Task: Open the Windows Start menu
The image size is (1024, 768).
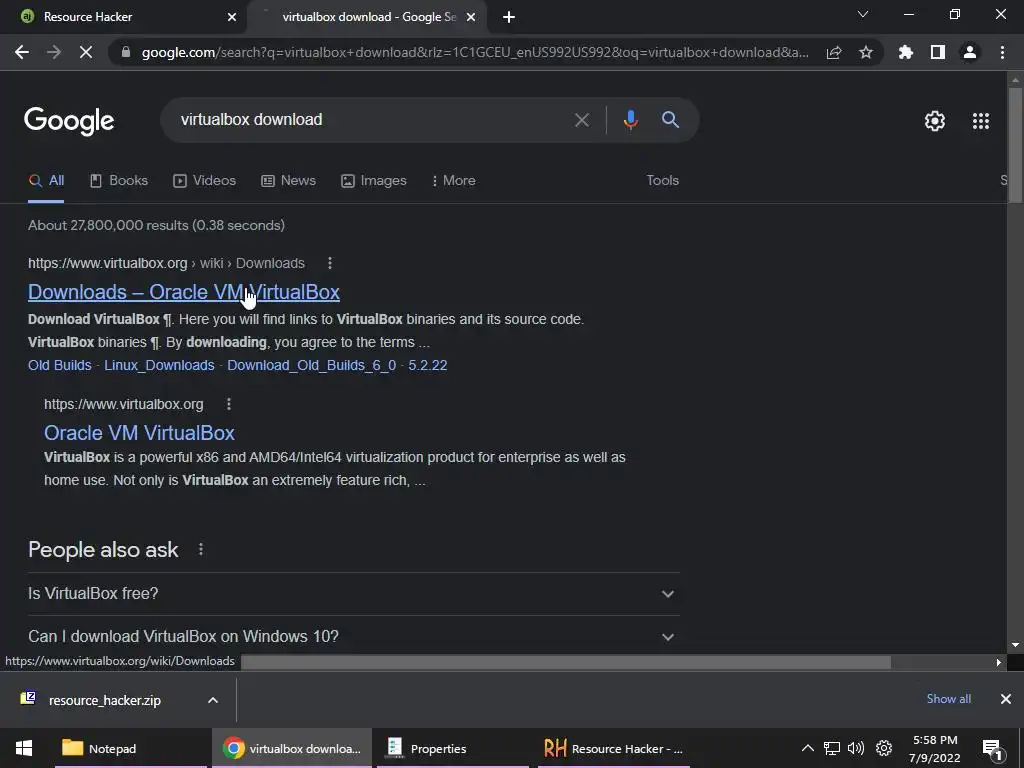Action: click(24, 748)
